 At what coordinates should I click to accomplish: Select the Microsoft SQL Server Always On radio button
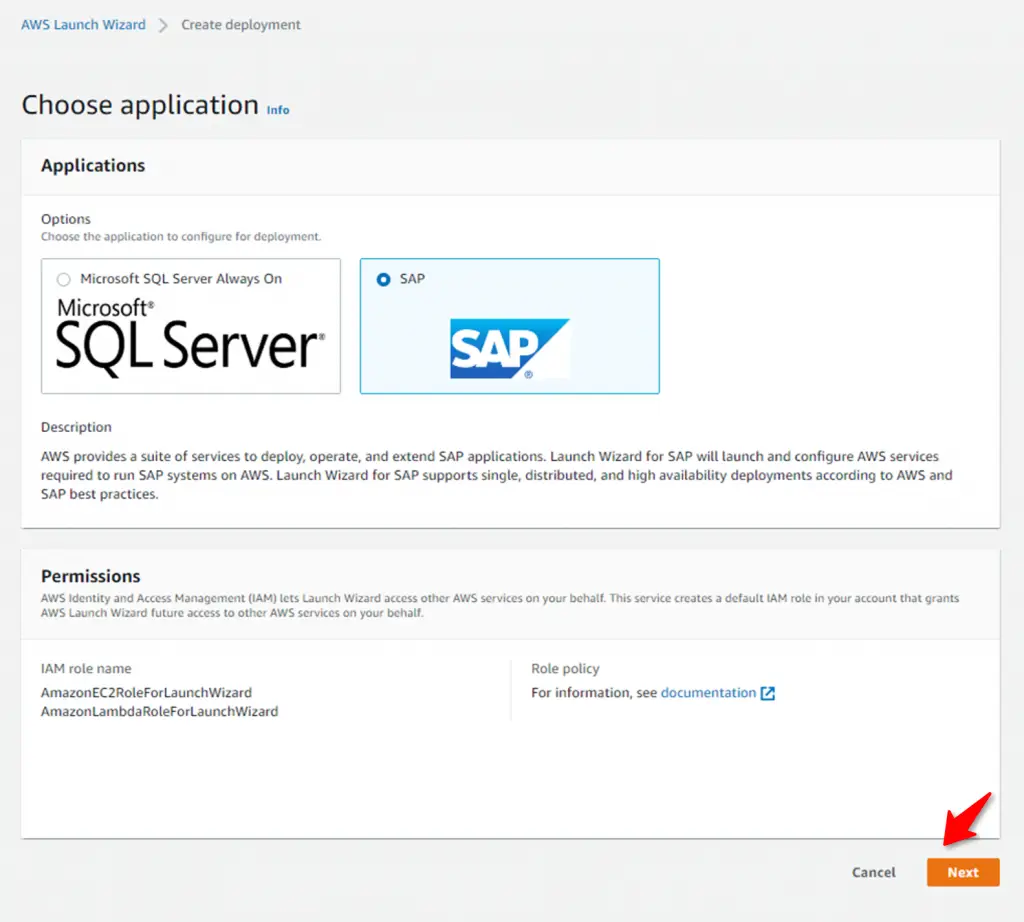coord(63,279)
